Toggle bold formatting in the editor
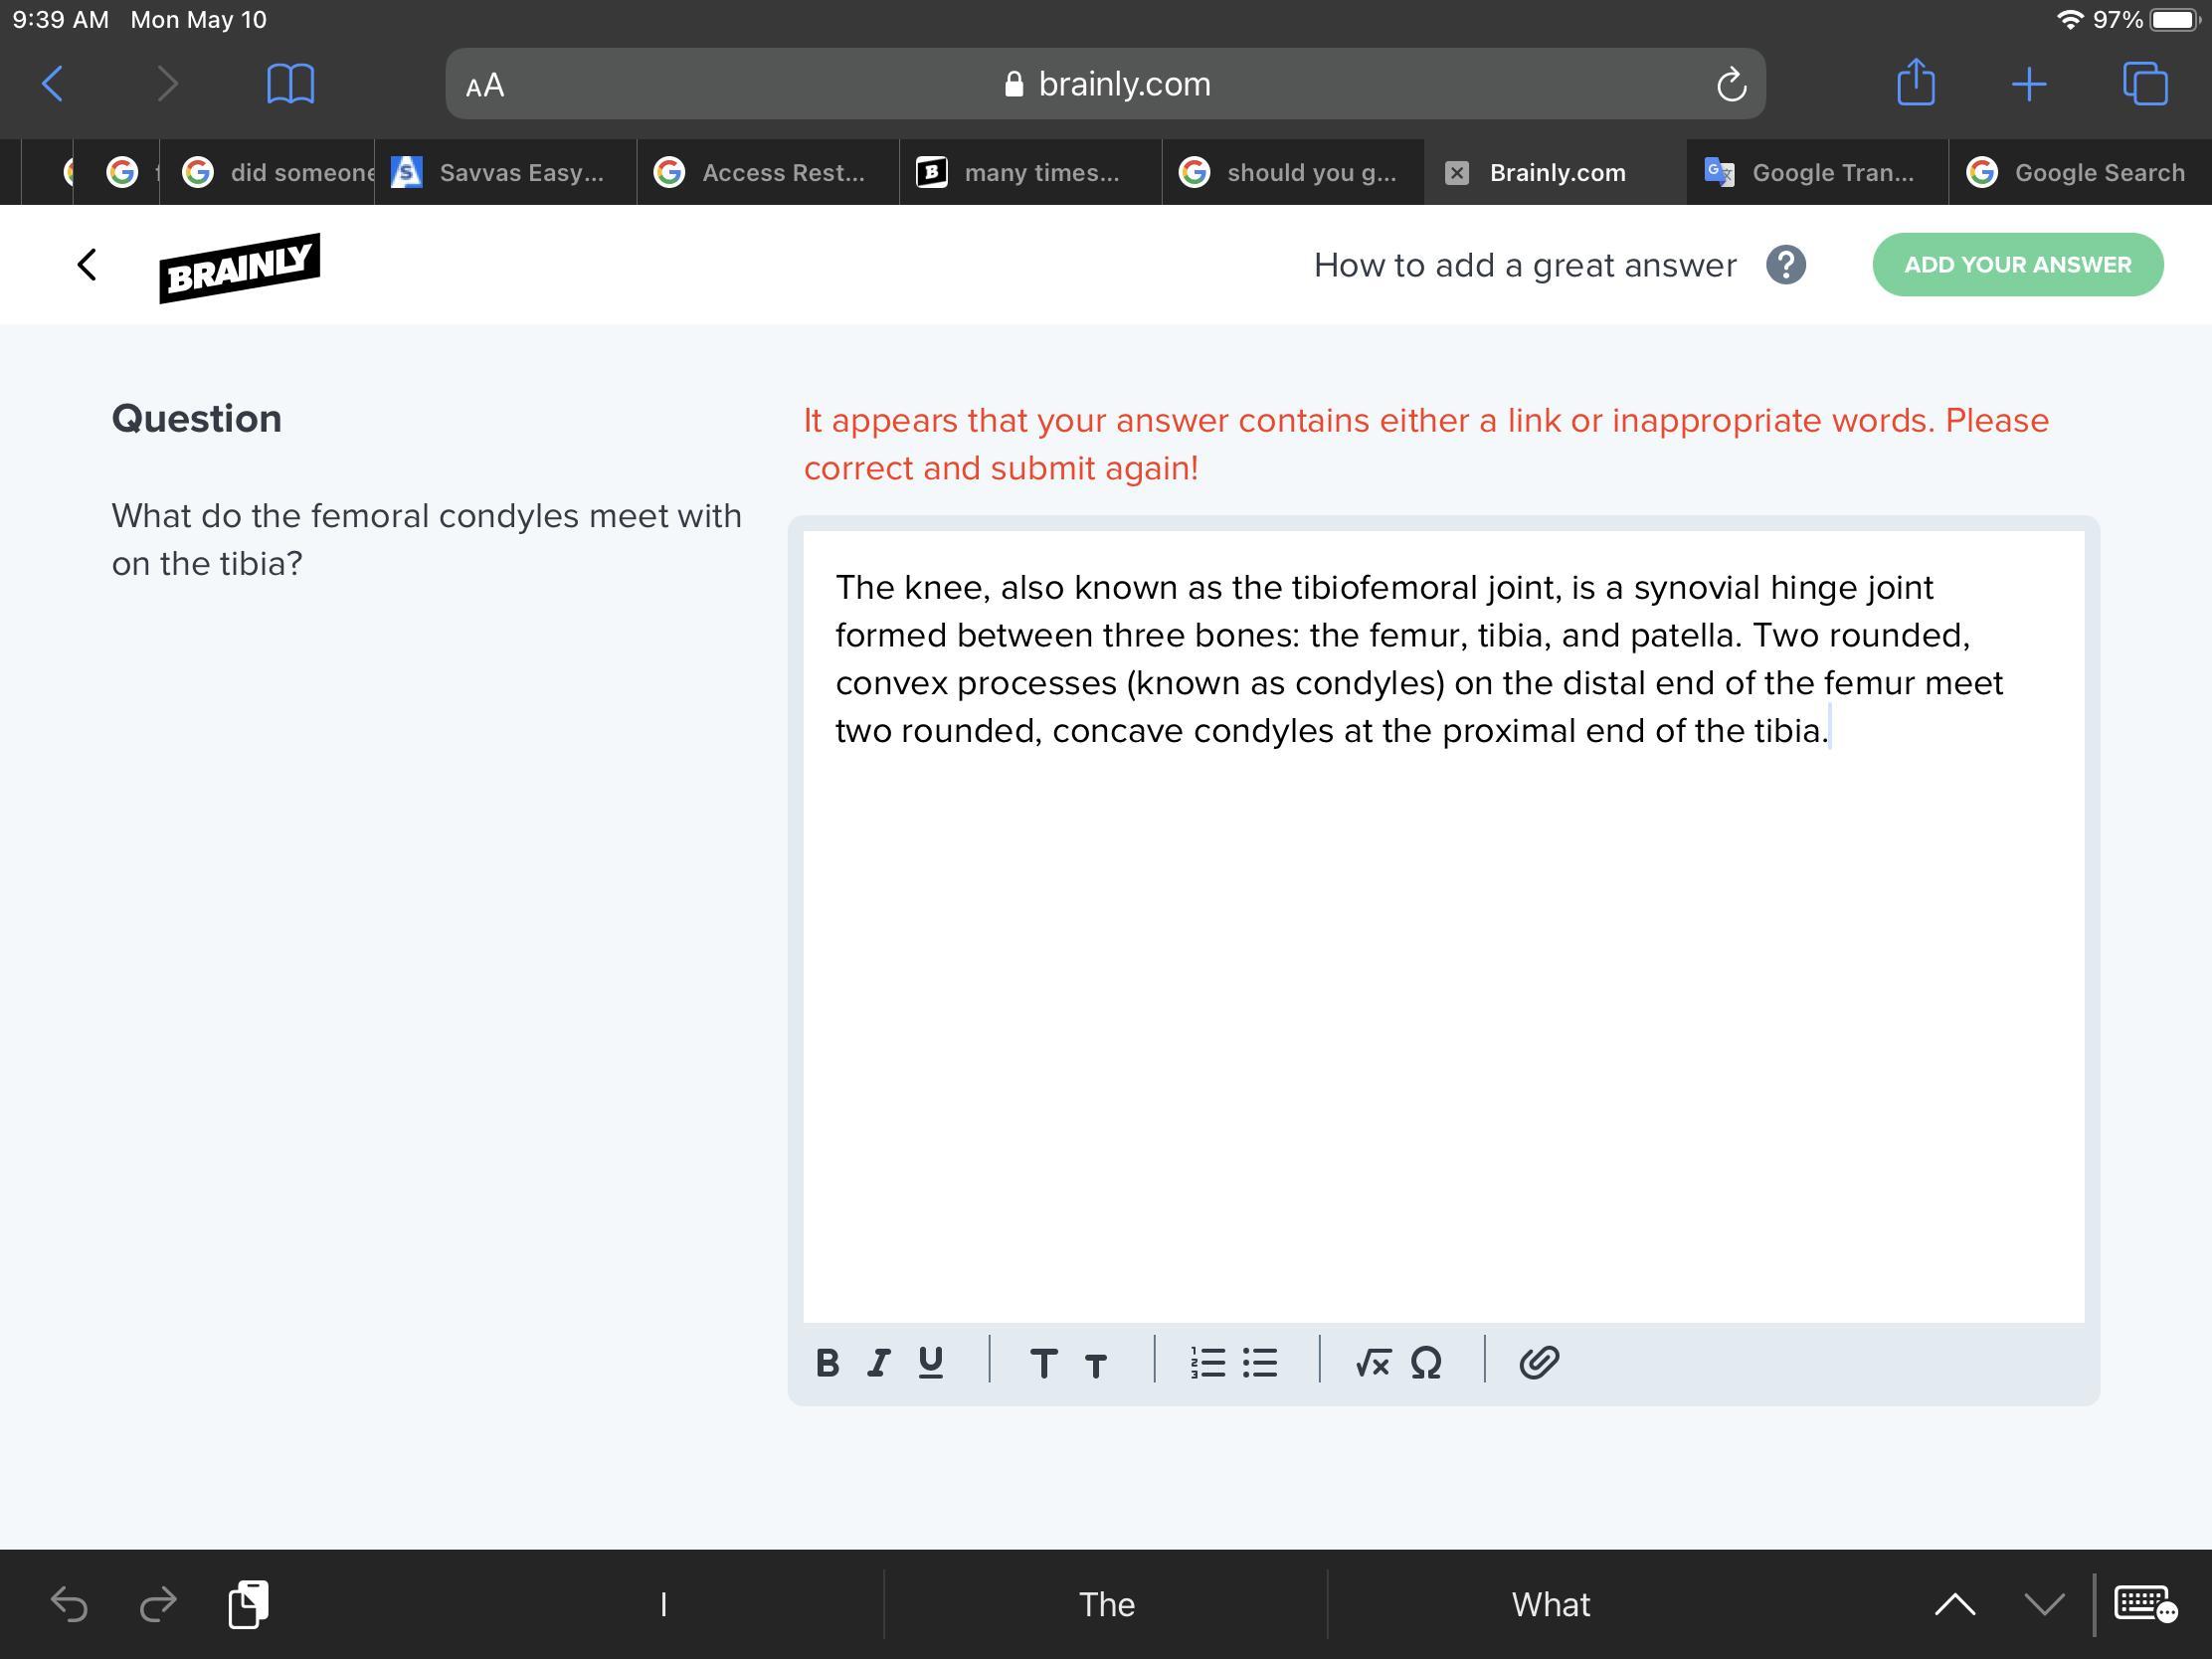 click(x=827, y=1363)
